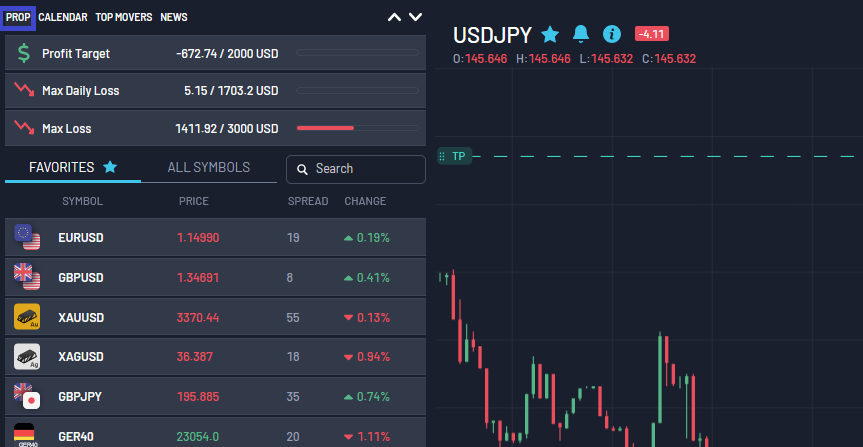Show USDJPY symbol info icon

tap(612, 35)
